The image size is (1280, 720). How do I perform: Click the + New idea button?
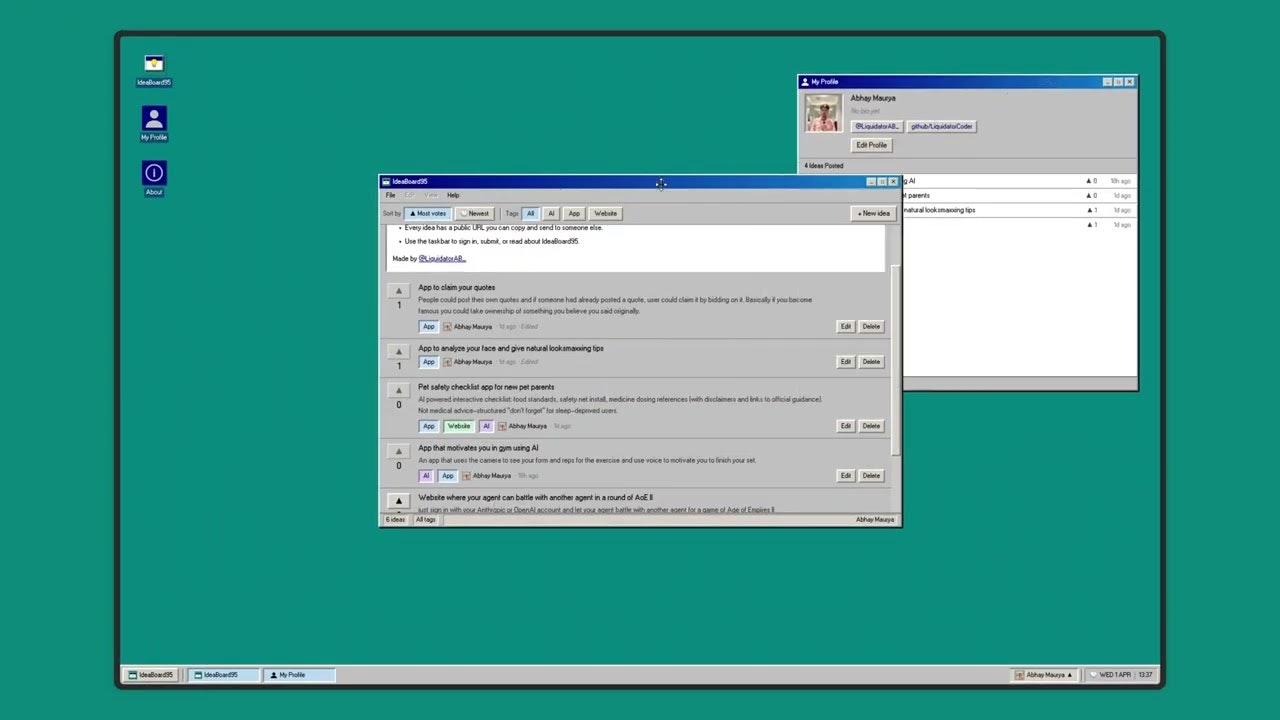873,213
